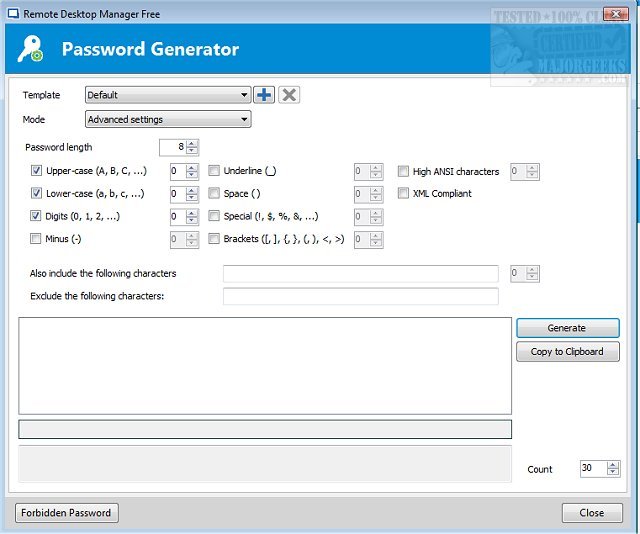This screenshot has width=640, height=534.
Task: Click the 'Also include the following characters' field
Action: pos(361,274)
